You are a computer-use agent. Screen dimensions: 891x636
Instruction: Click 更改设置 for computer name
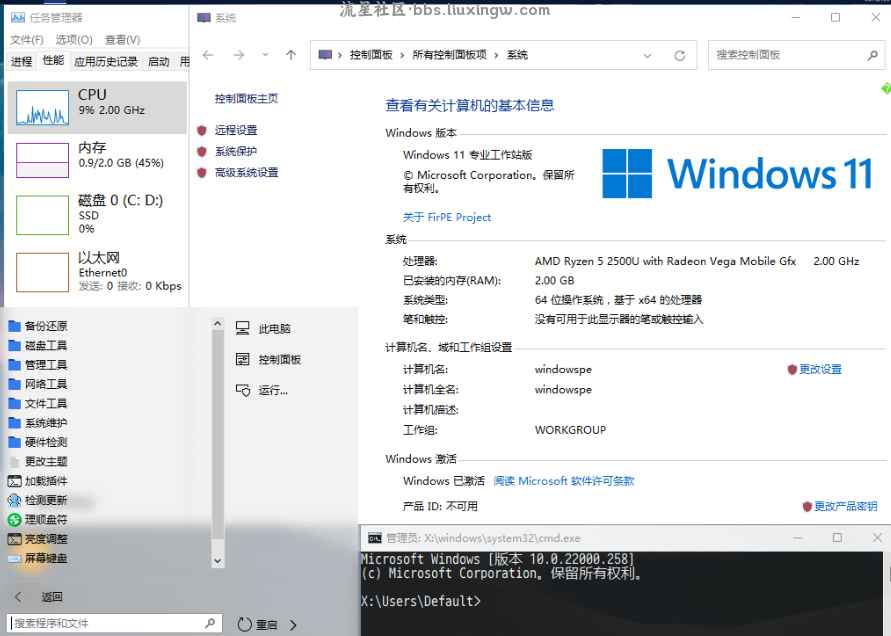(x=820, y=369)
